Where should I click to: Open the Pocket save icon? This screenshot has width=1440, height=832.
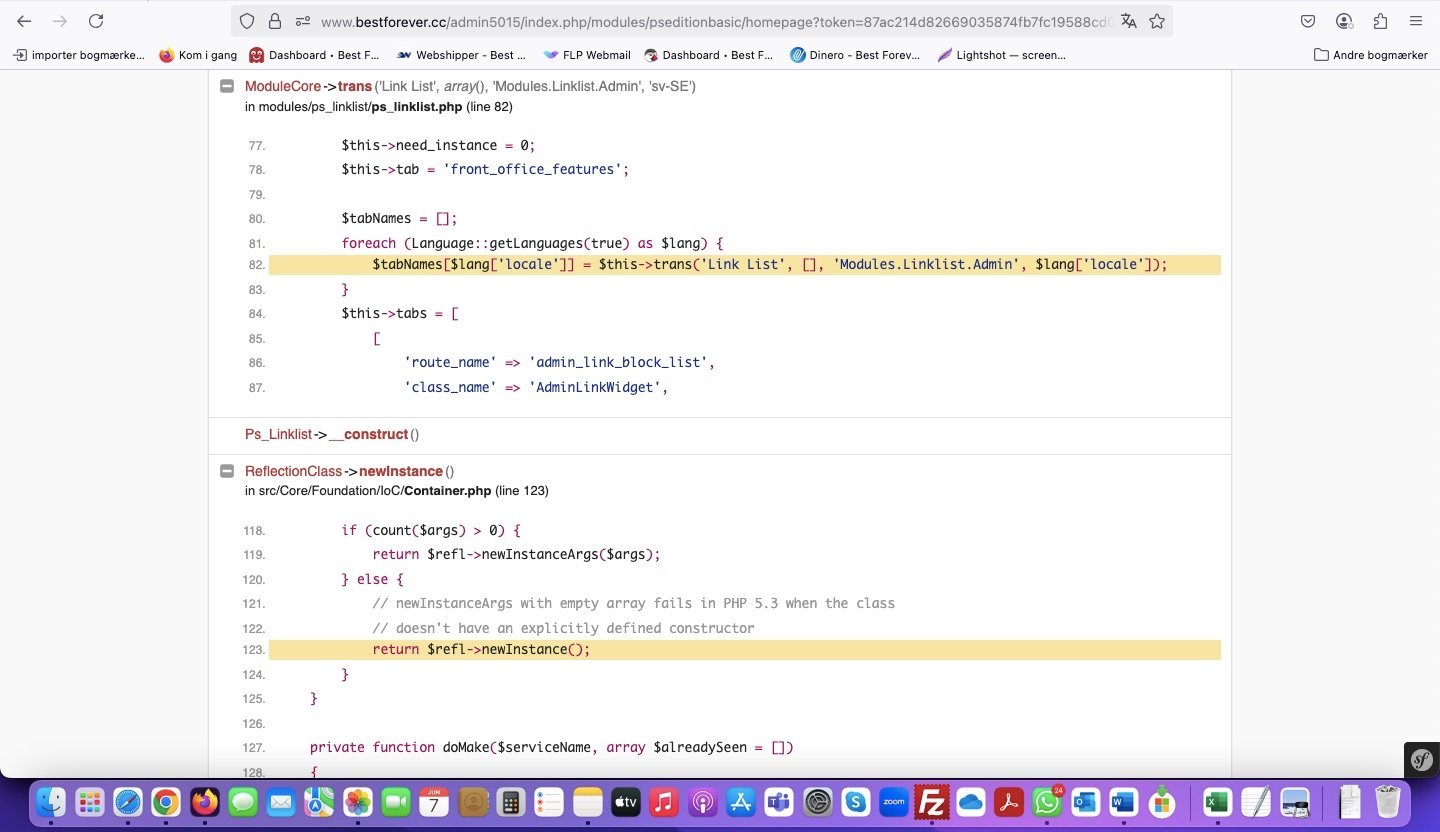[1308, 21]
